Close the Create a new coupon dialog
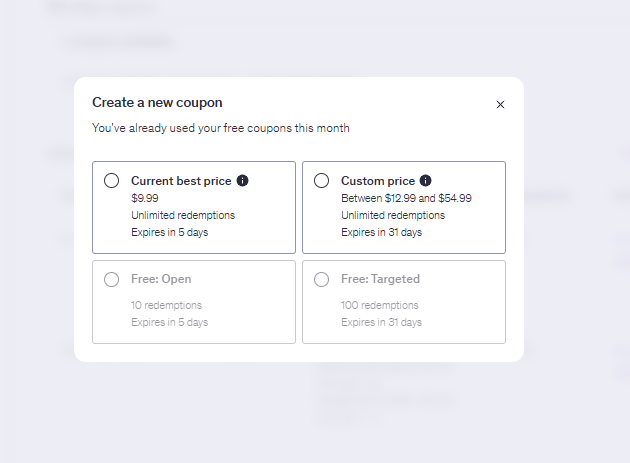The height and width of the screenshot is (463, 630). pos(500,104)
